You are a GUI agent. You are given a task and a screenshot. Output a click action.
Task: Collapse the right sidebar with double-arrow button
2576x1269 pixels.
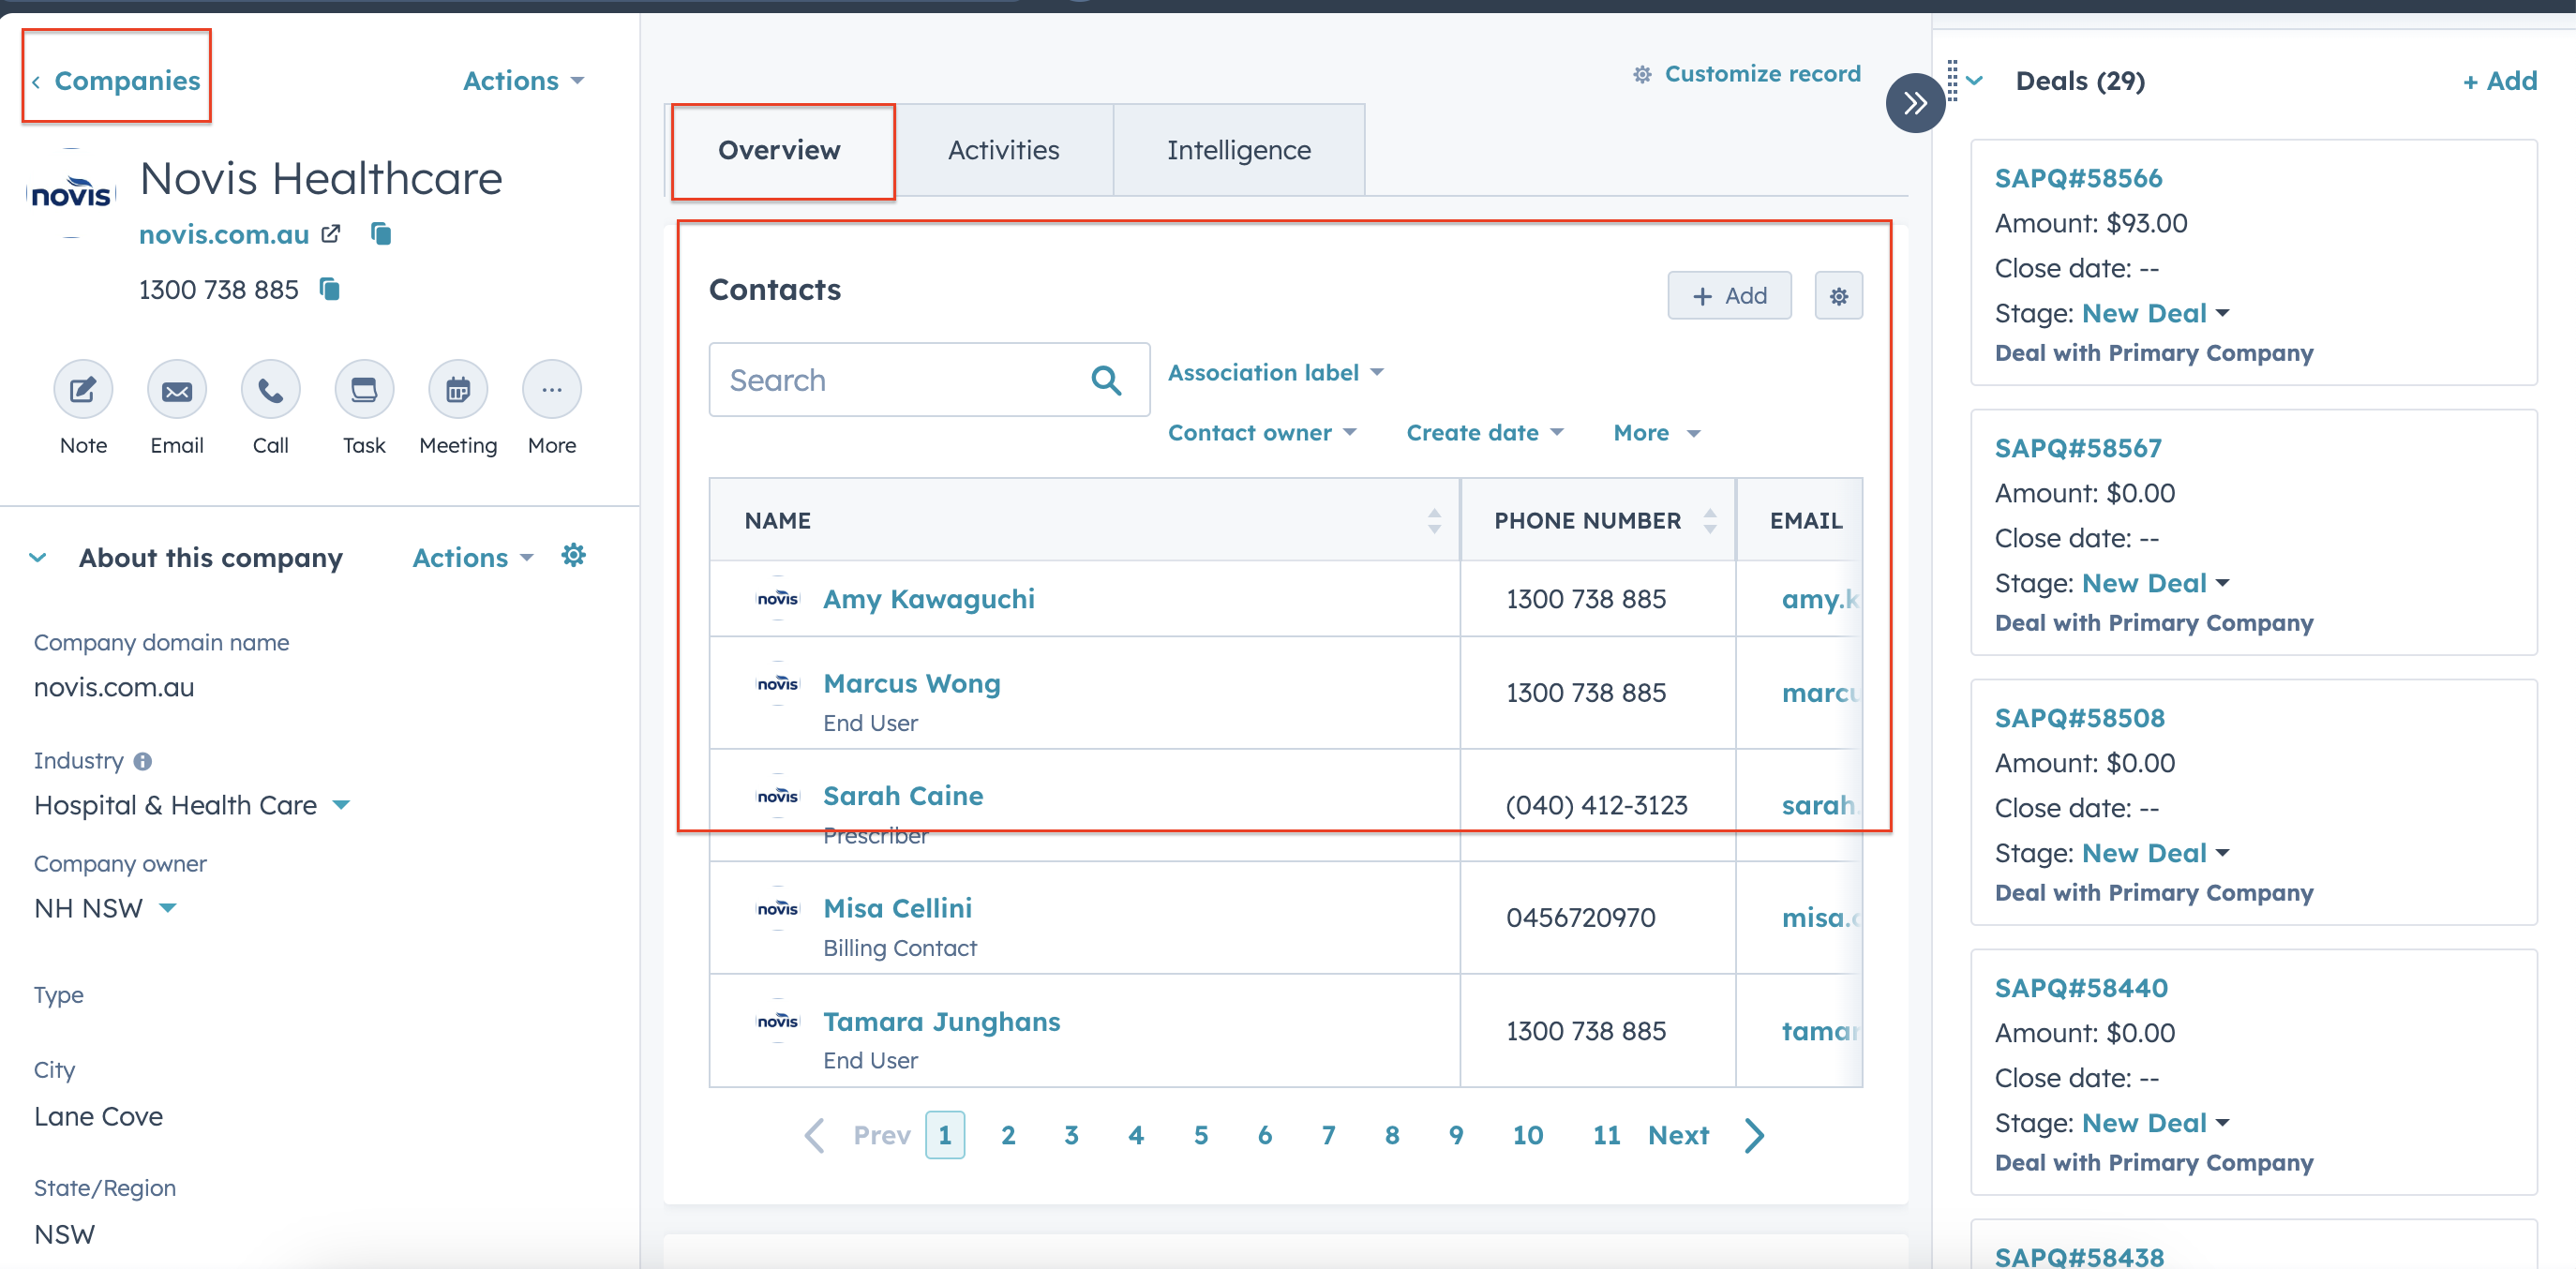point(1914,103)
